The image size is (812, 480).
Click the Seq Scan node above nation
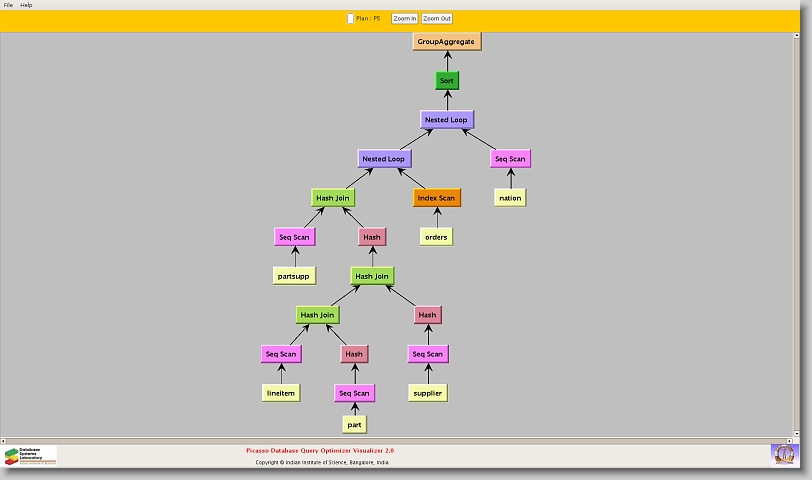[510, 159]
